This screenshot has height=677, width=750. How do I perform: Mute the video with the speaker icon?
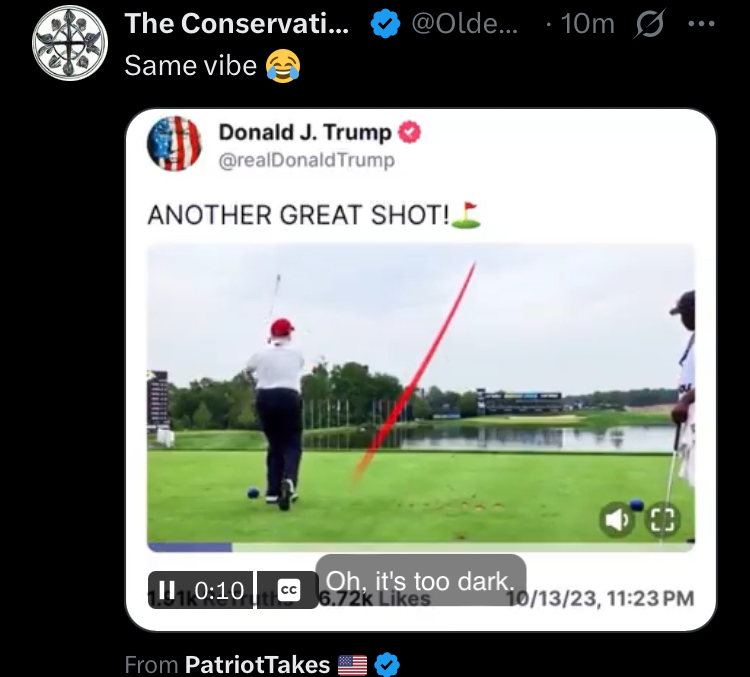tap(617, 519)
